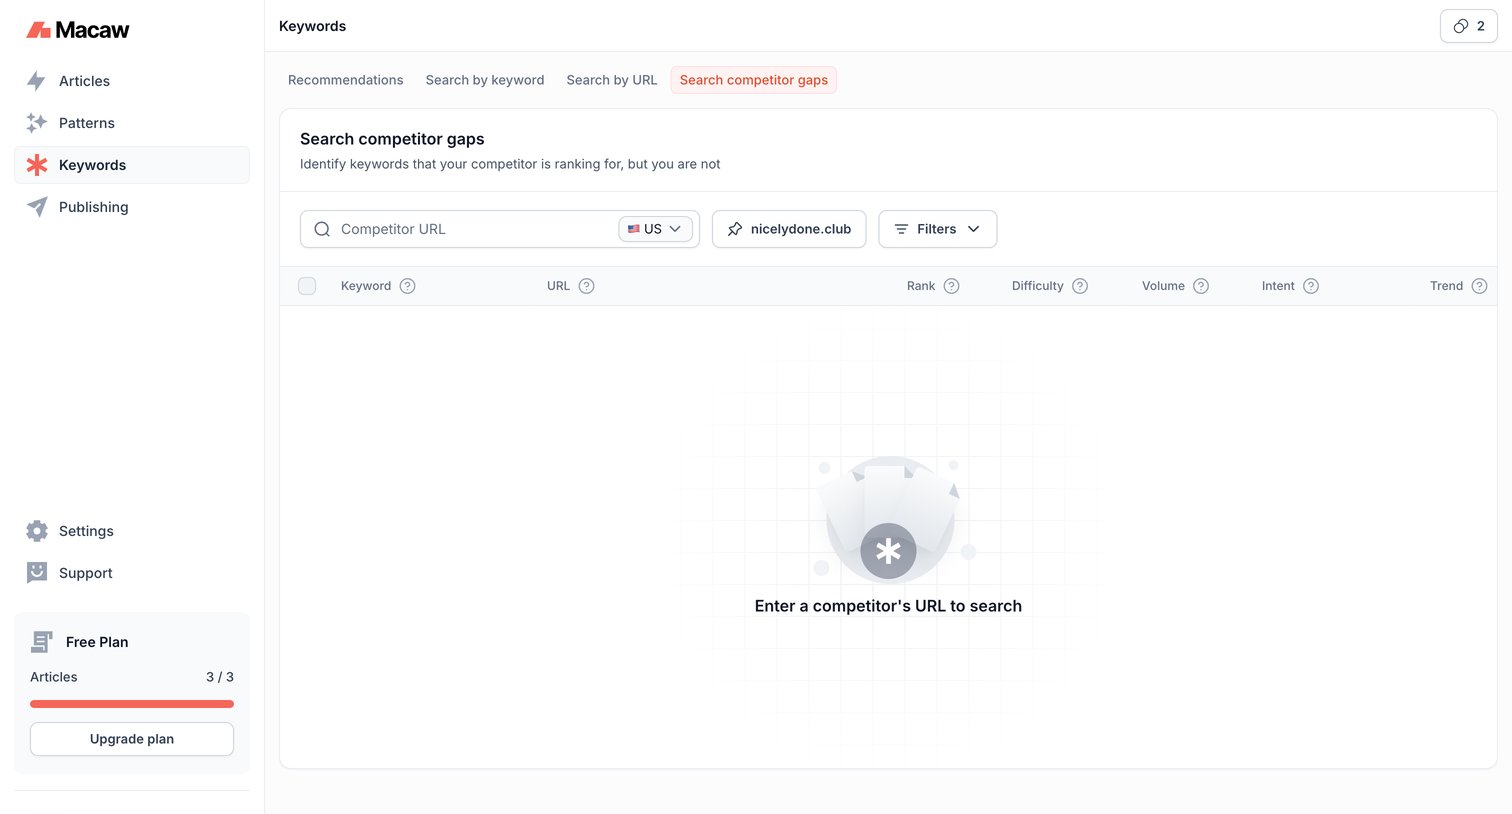Click the Free Plan receipt icon
This screenshot has height=814, width=1512.
(x=42, y=642)
